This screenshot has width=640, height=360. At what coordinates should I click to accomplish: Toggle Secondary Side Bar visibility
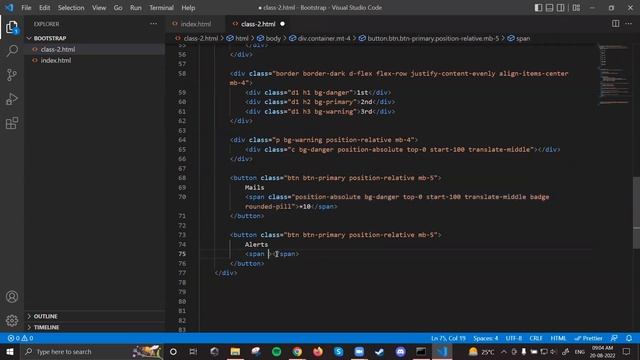point(561,8)
